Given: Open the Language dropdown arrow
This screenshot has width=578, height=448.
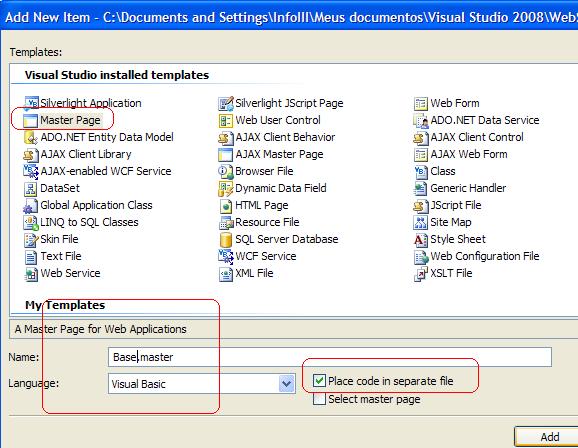Looking at the screenshot, I should coord(287,384).
